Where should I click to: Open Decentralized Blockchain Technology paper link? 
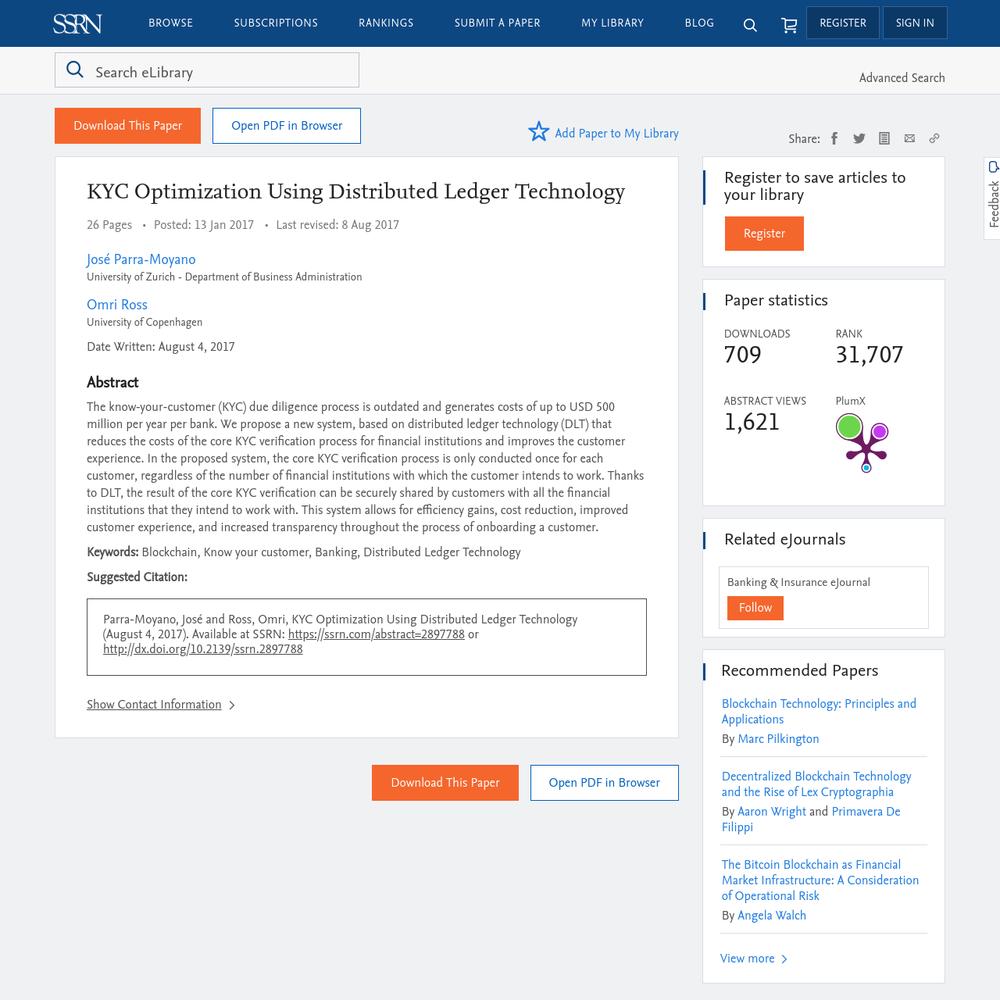[x=816, y=784]
